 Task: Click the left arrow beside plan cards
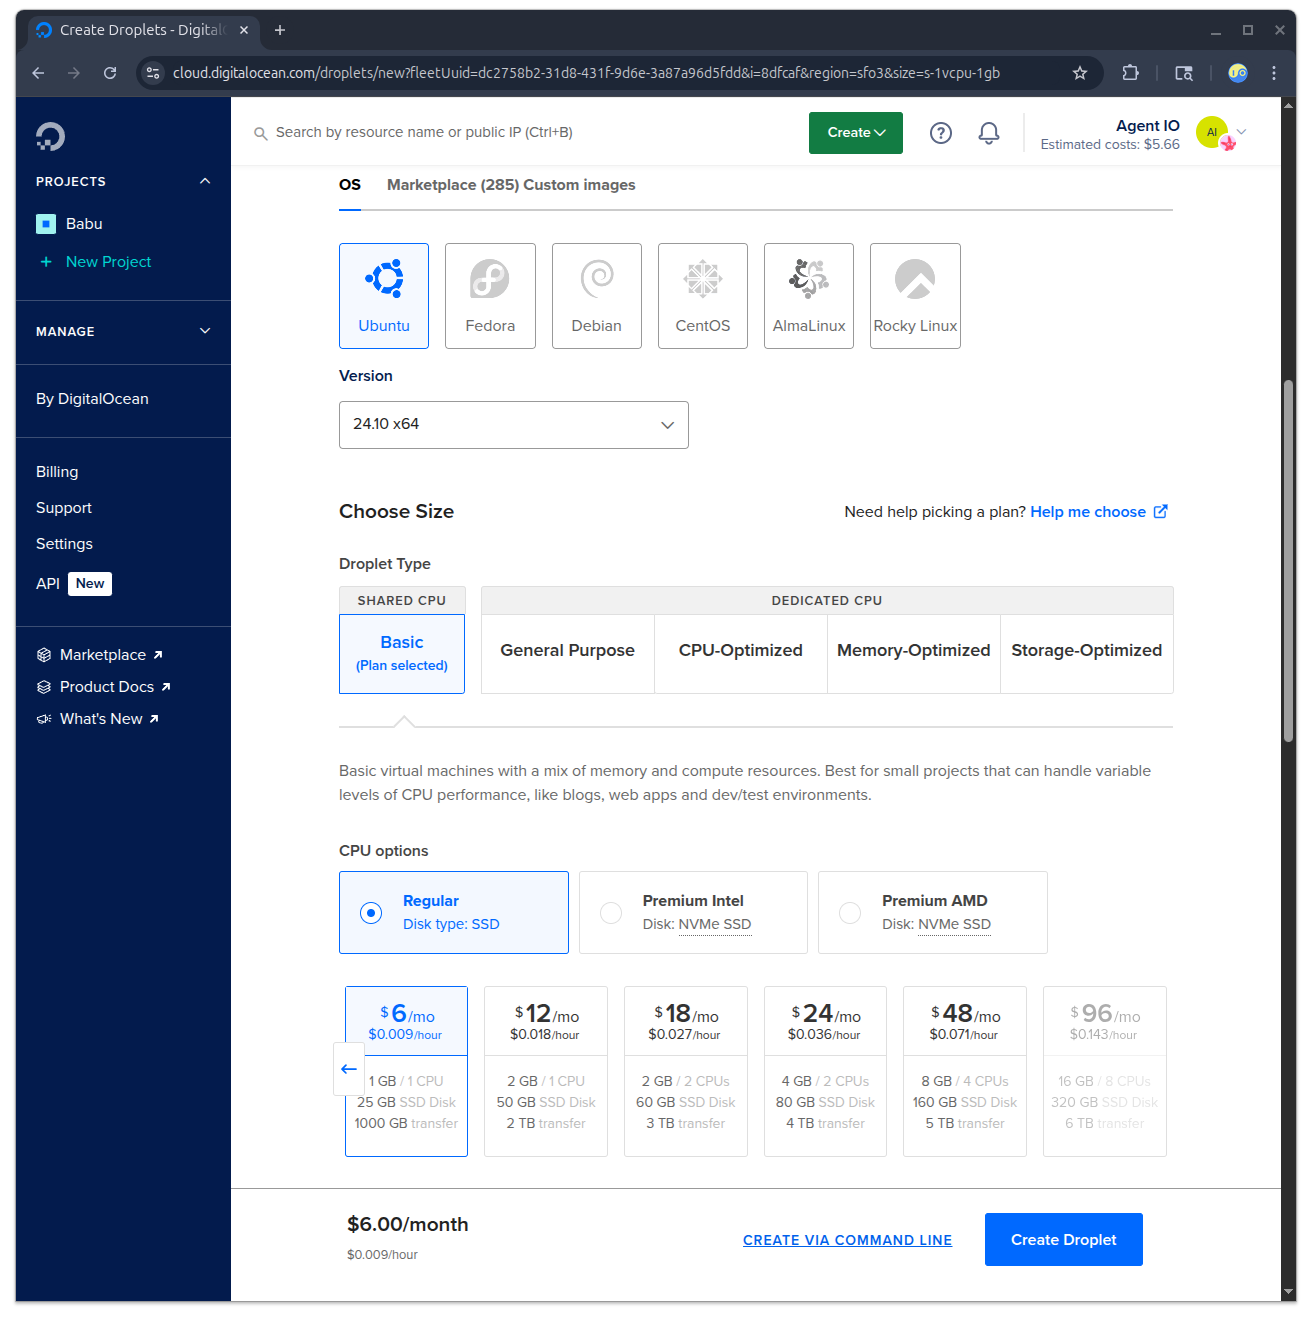click(349, 1069)
